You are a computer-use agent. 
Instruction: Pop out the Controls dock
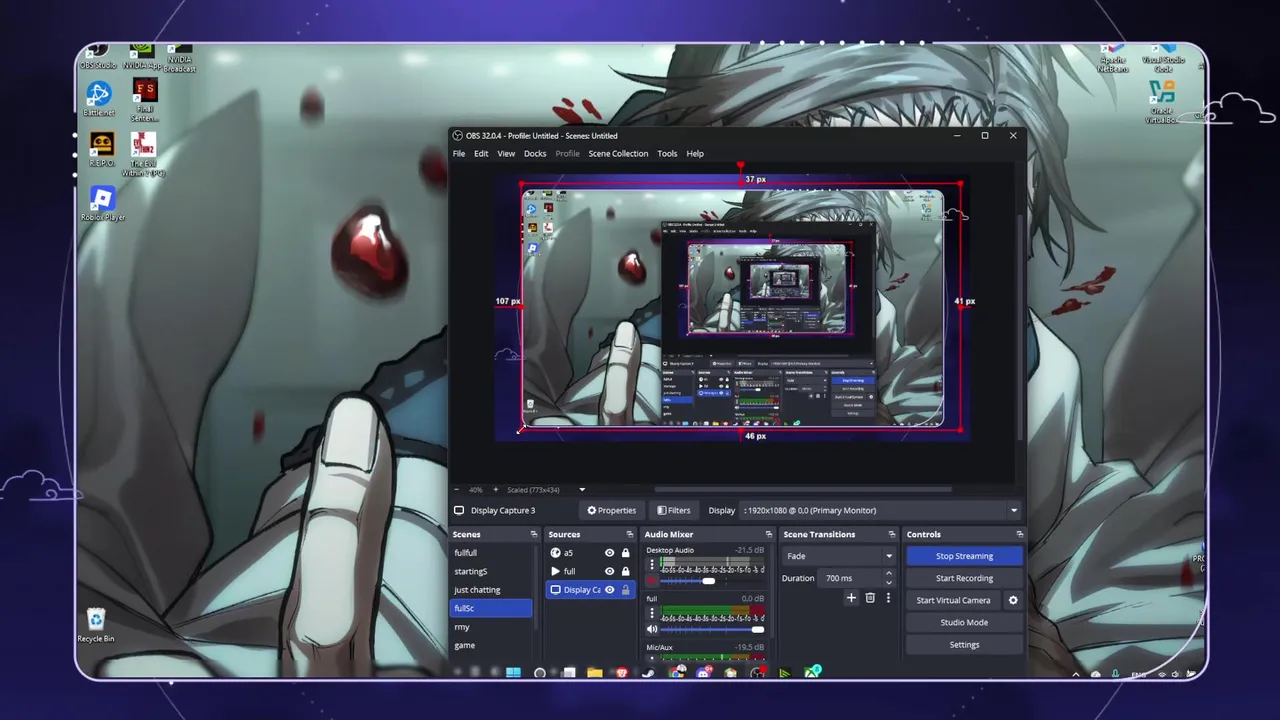click(x=1019, y=534)
